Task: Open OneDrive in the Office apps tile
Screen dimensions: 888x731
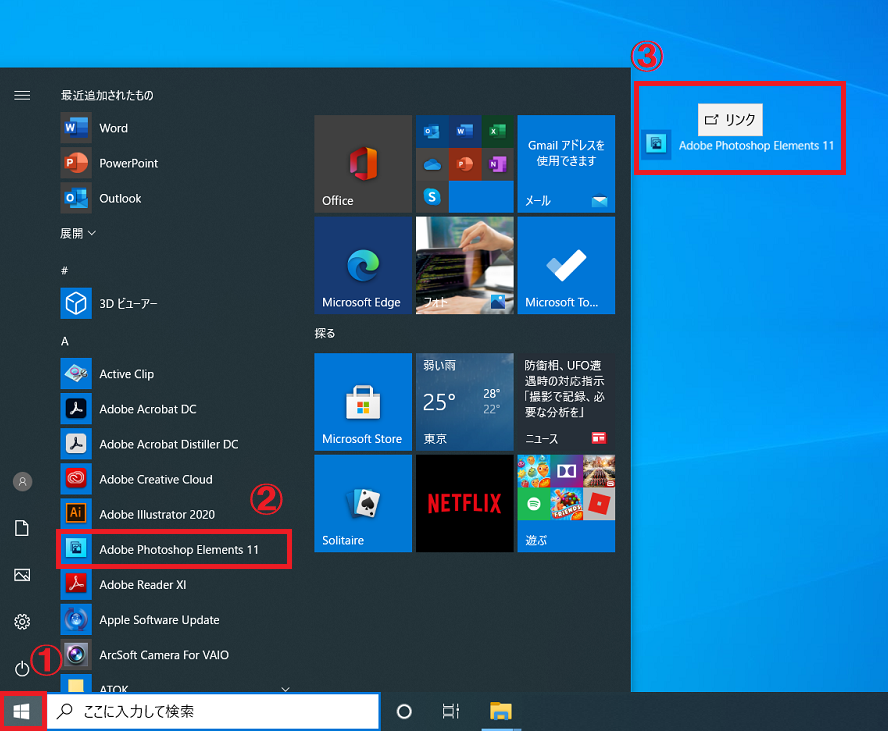Action: click(x=432, y=164)
